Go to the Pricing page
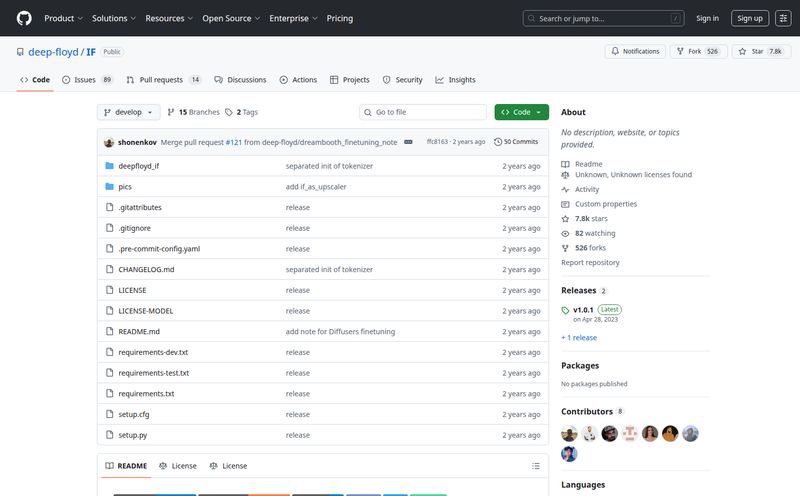This screenshot has width=800, height=496. [340, 18]
